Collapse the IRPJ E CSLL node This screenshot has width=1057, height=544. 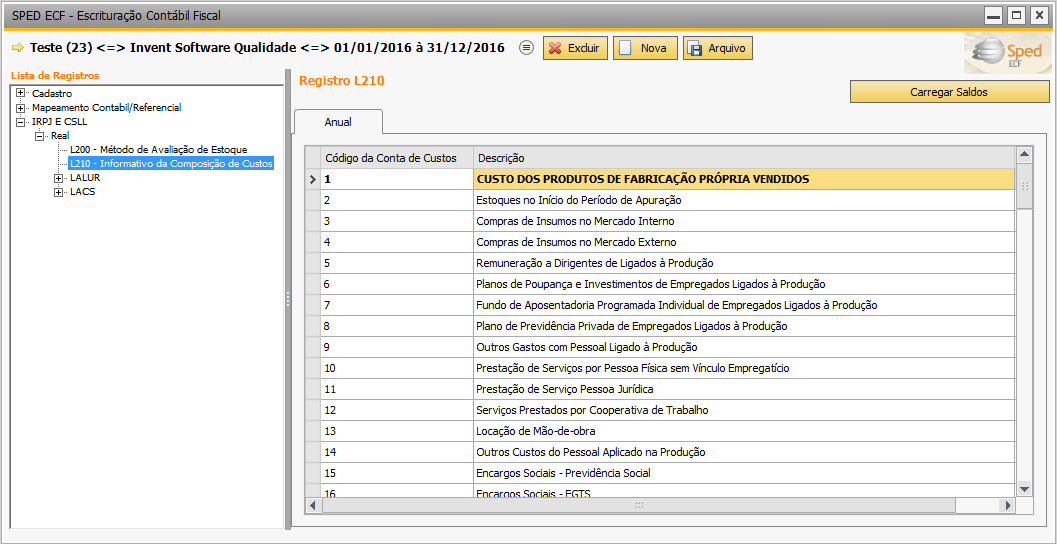click(21, 122)
